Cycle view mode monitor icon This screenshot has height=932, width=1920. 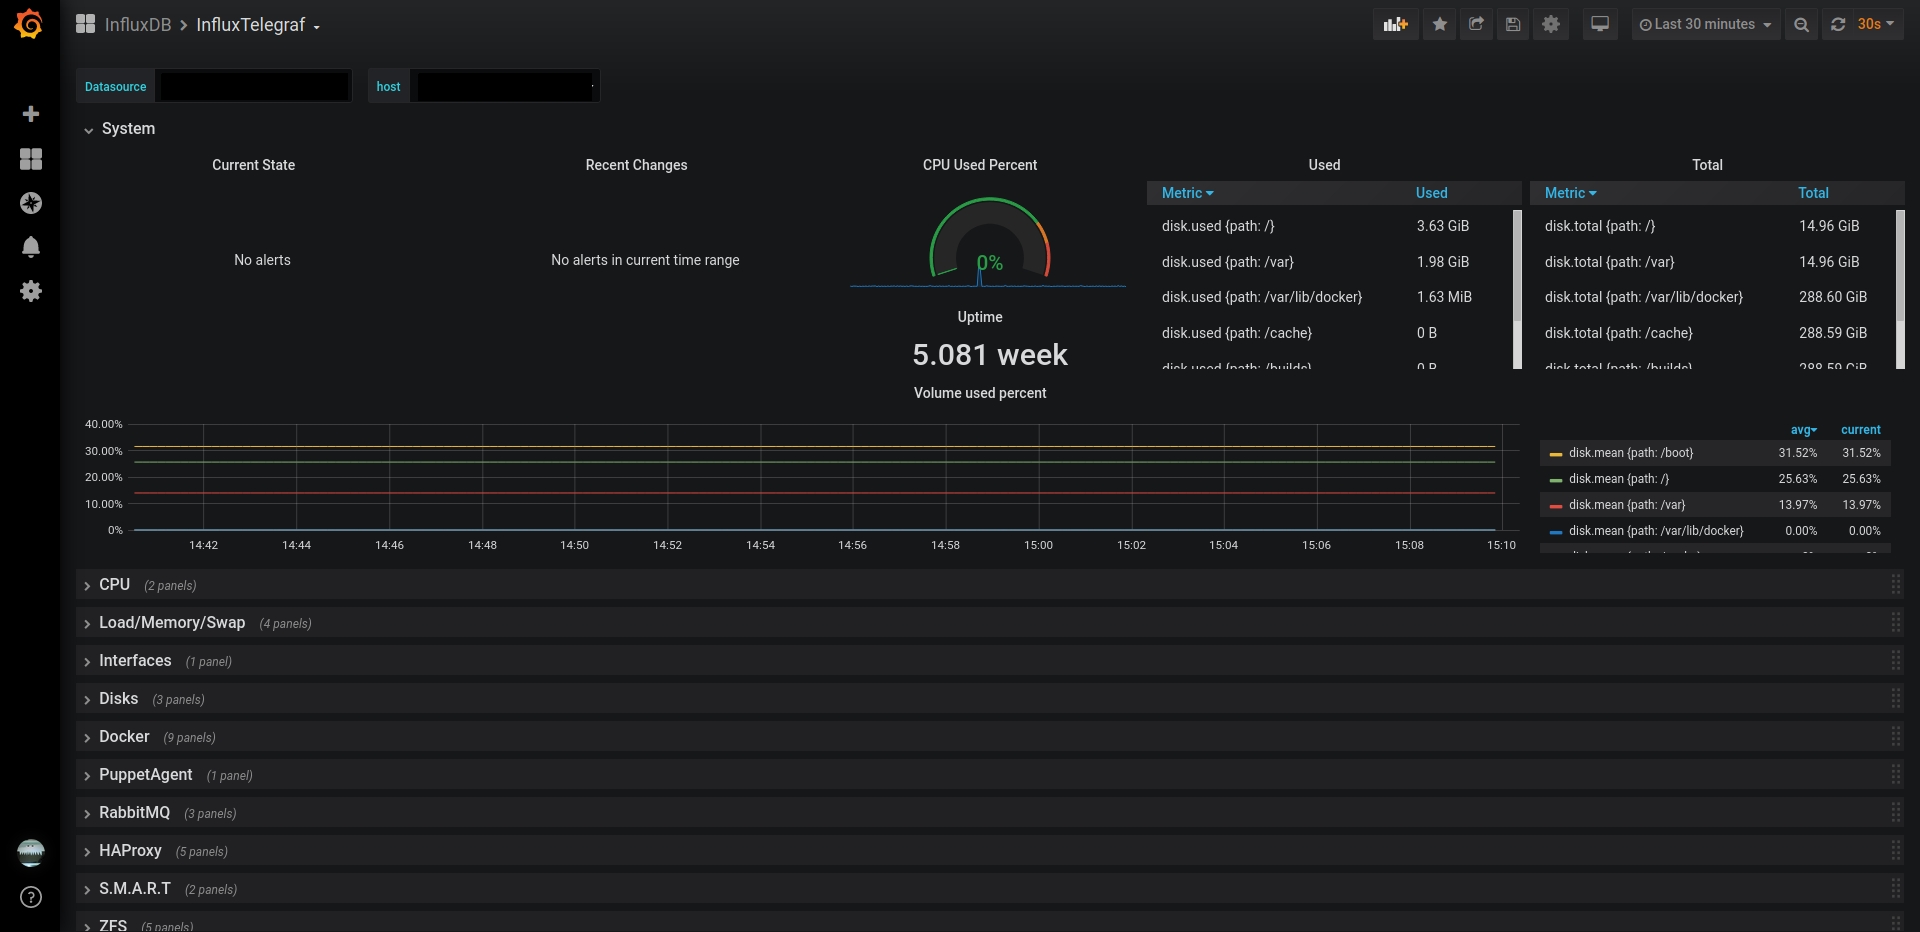pyautogui.click(x=1600, y=24)
